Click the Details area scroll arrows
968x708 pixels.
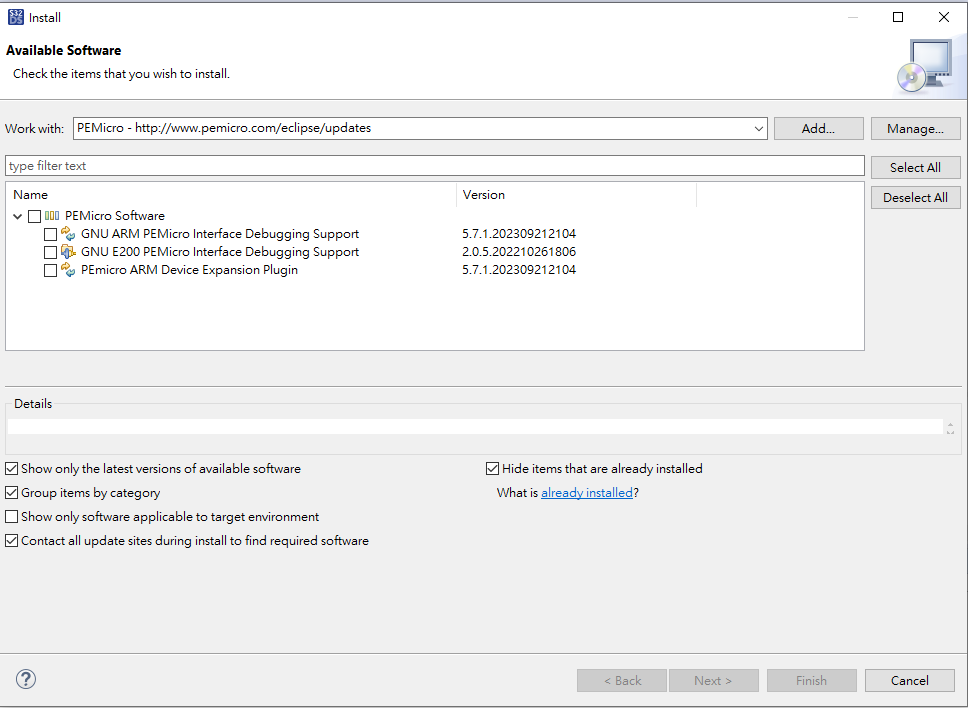(950, 427)
